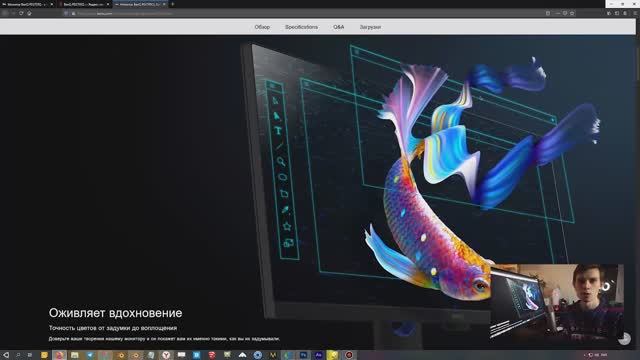Screen dimensions: 640x360
Task: Open the browser hamburger menu
Action: pyautogui.click(x=635, y=13)
